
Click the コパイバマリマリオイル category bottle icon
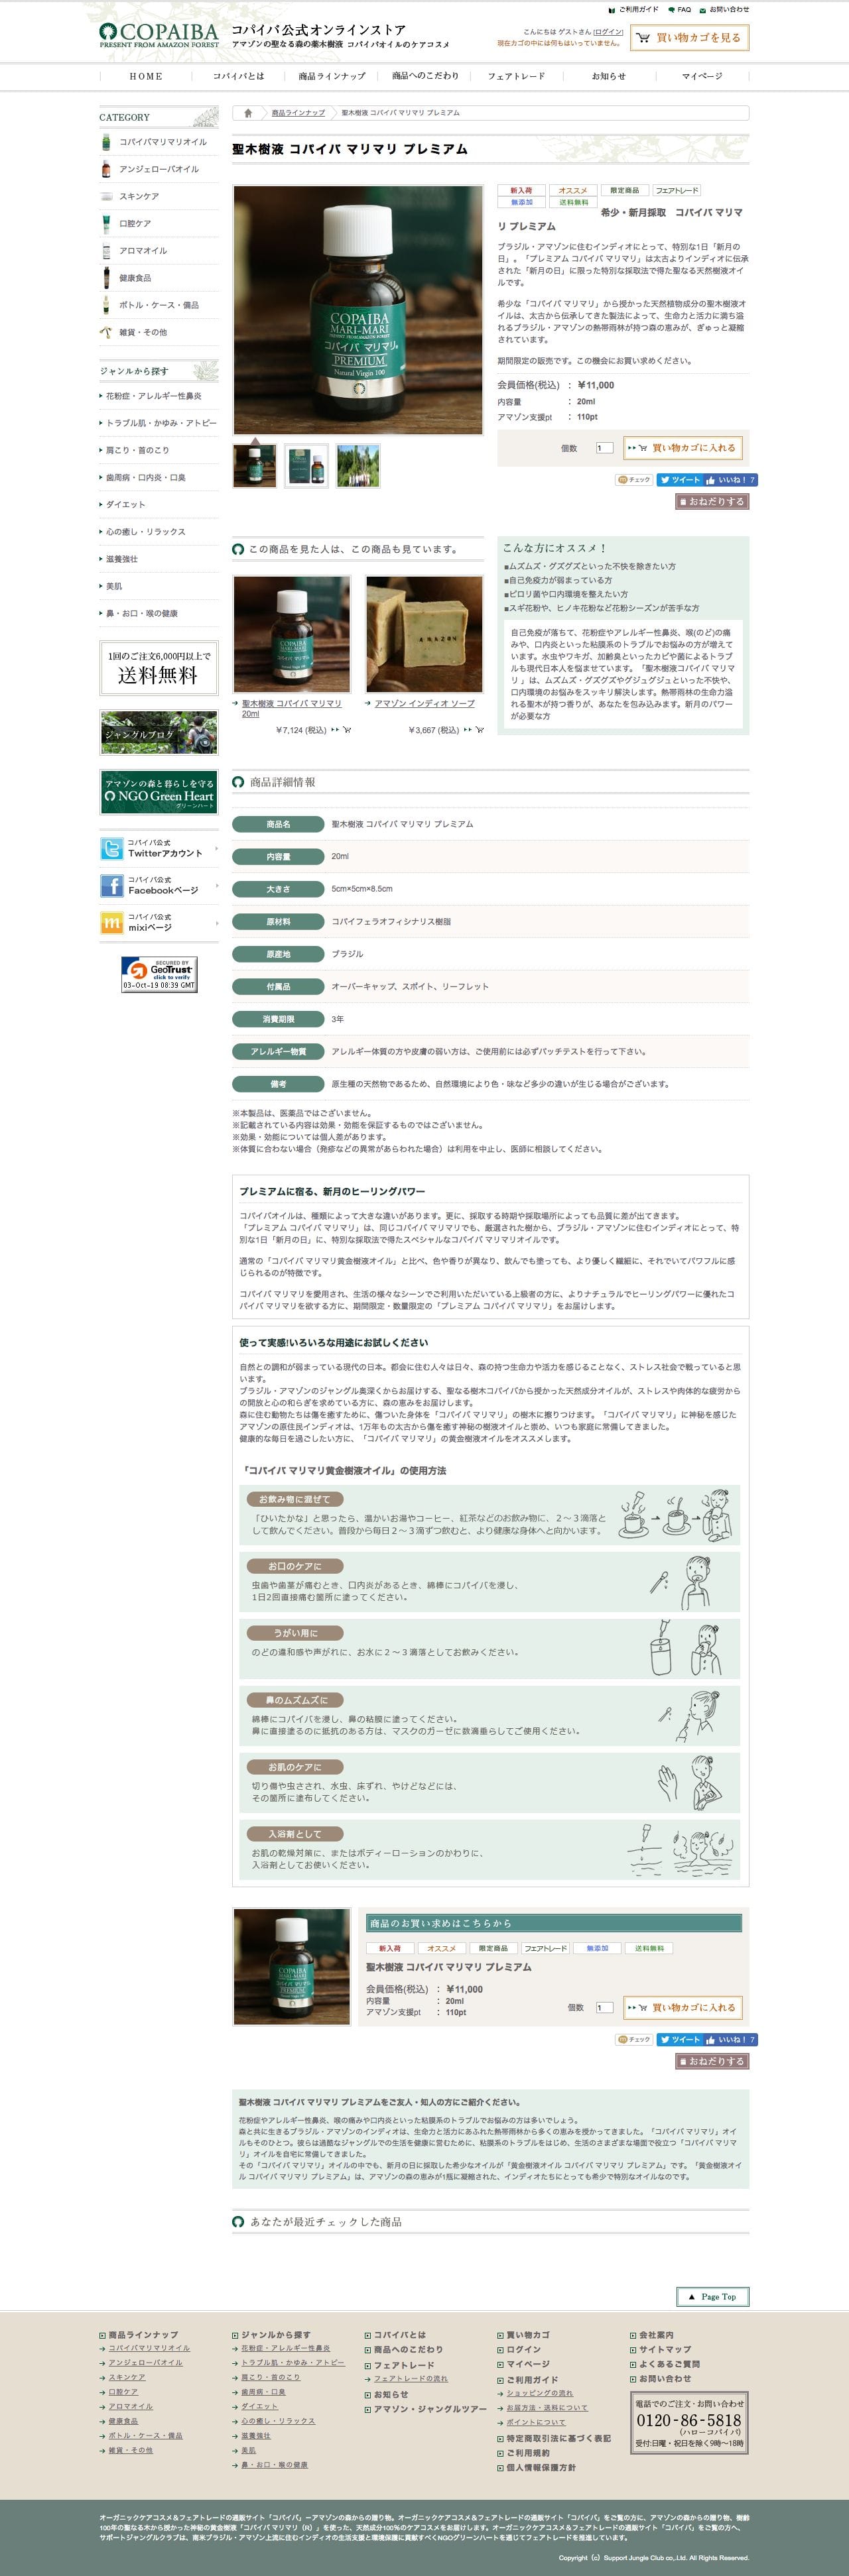pyautogui.click(x=106, y=142)
